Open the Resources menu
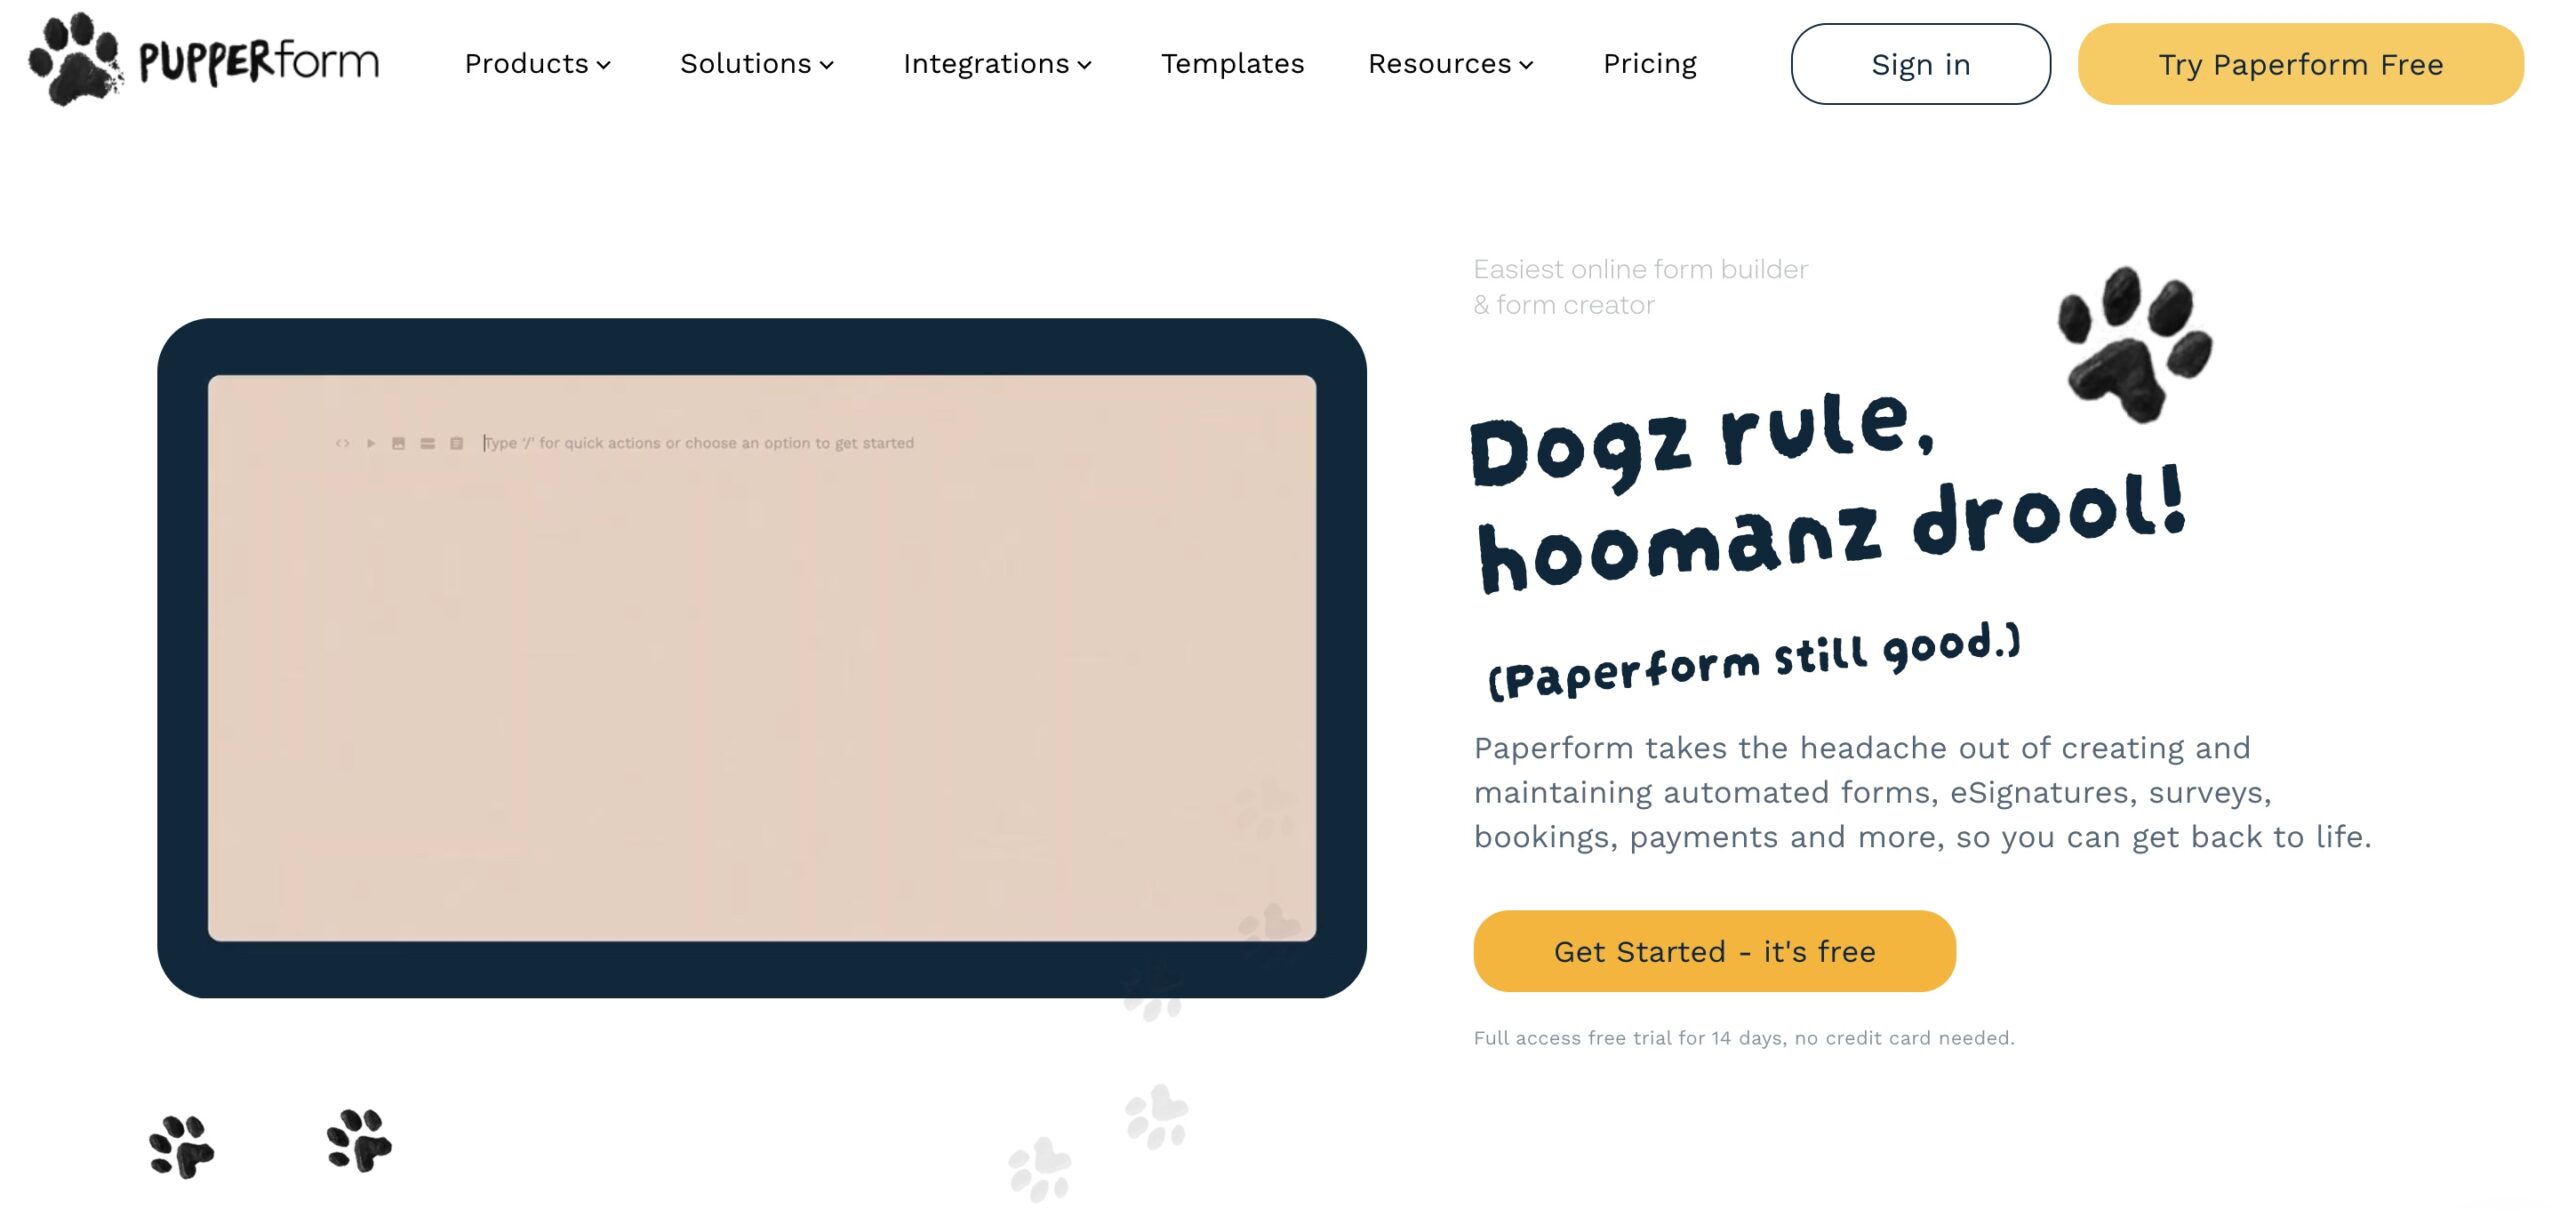2560x1209 pixels. (1451, 64)
